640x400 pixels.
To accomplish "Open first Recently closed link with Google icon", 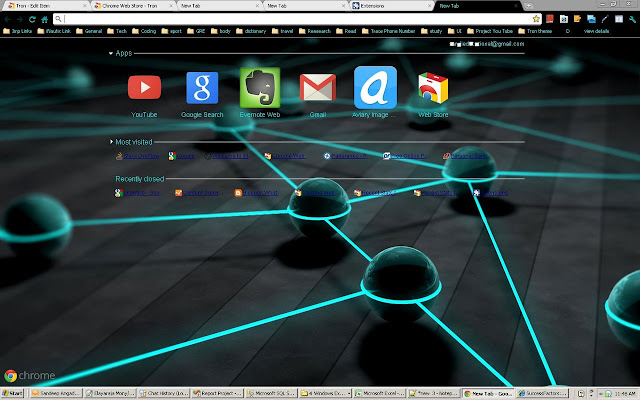I will click(x=137, y=193).
